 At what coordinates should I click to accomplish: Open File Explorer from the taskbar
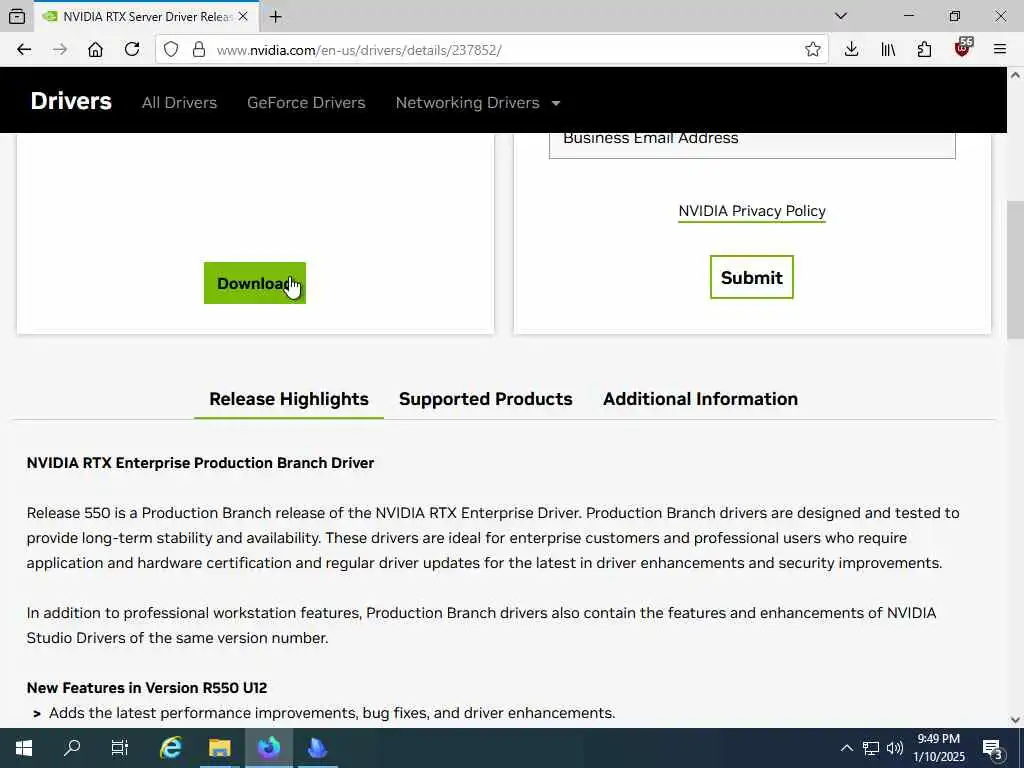click(219, 748)
